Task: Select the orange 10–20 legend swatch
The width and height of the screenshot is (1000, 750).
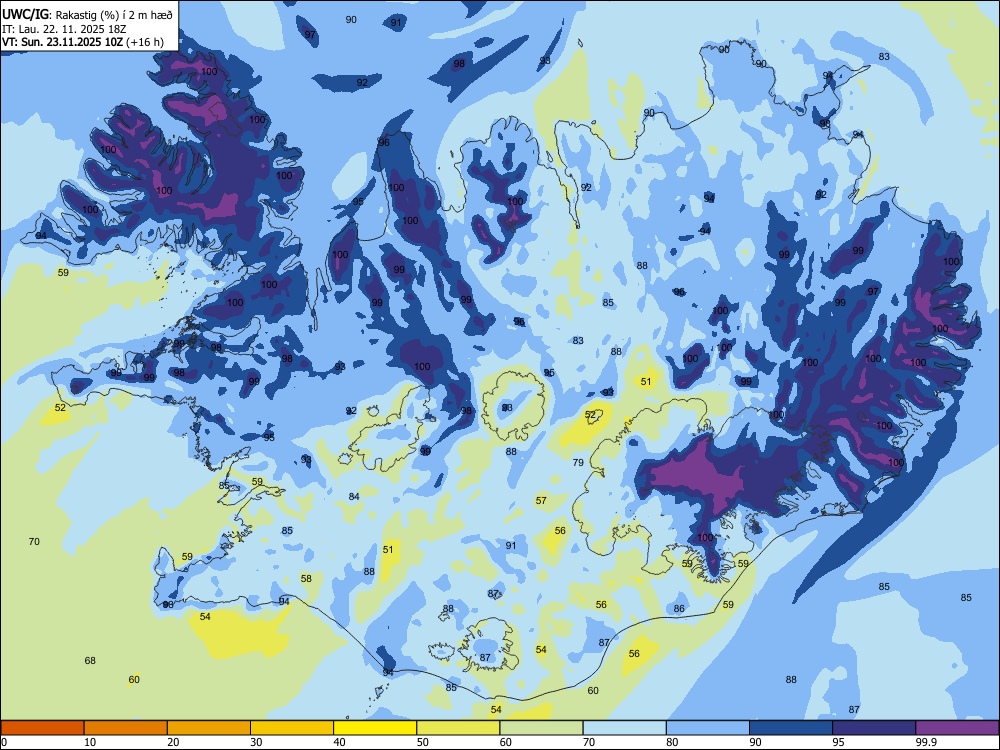Action: [126, 728]
